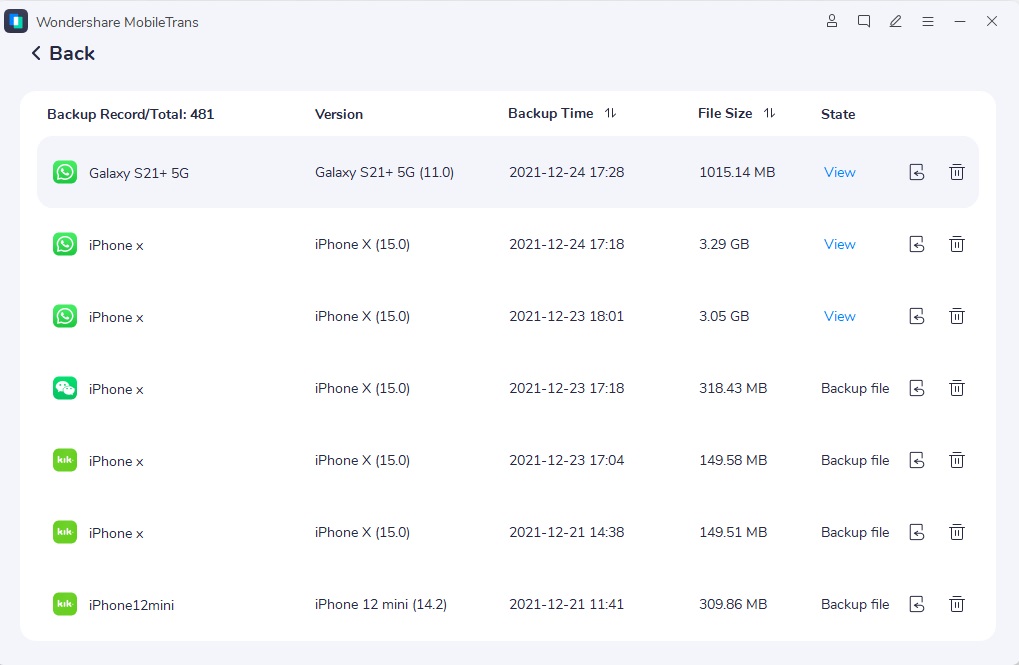
Task: Click the Galaxy S21+ 5G (11.0) version
Action: [384, 172]
